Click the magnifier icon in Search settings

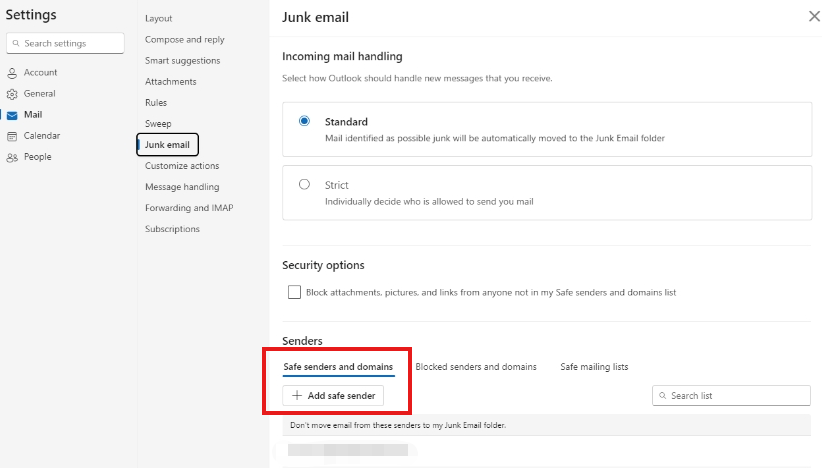pos(16,43)
